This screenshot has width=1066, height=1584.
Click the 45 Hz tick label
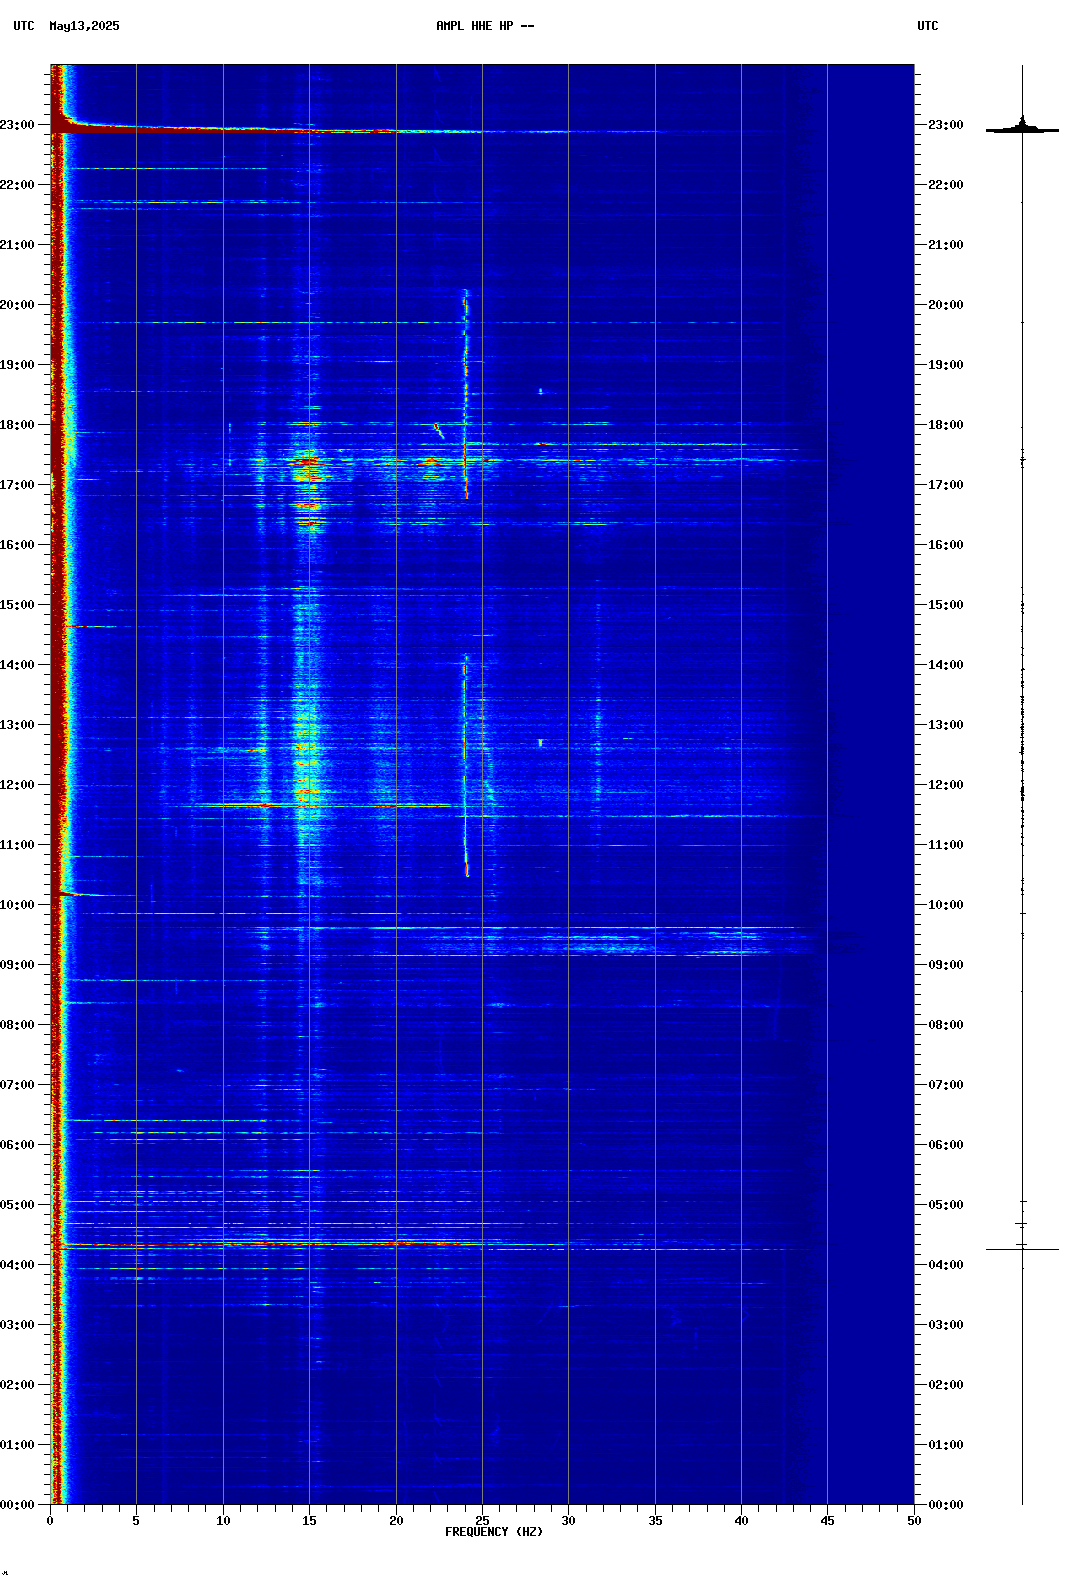[x=827, y=1521]
